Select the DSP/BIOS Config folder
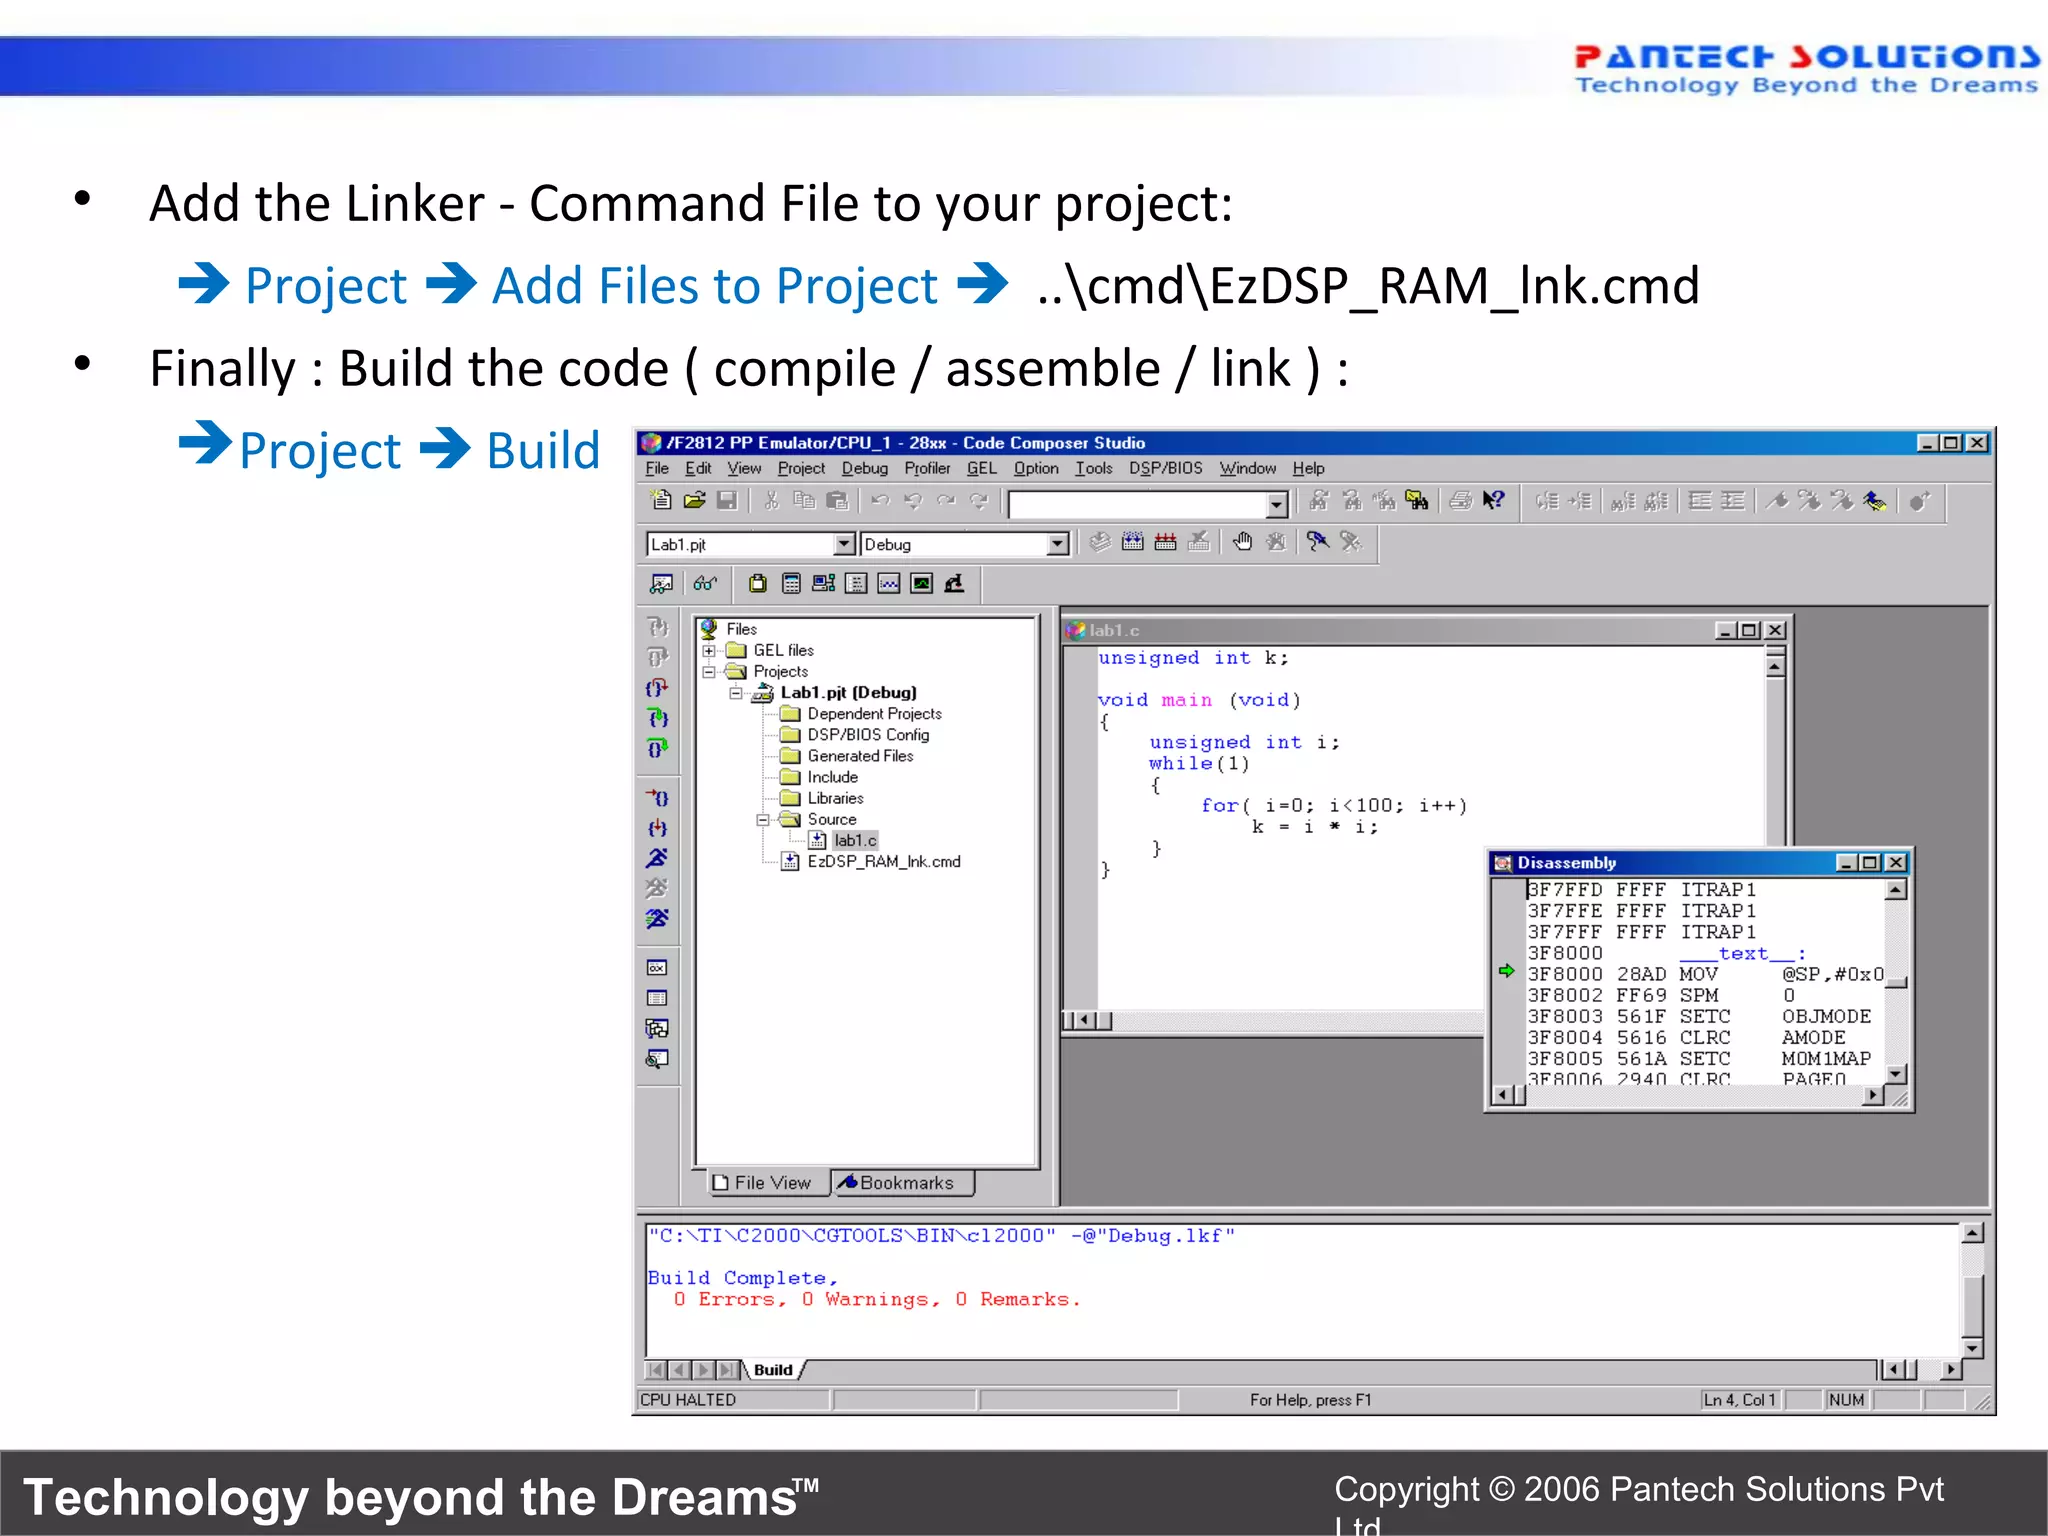The height and width of the screenshot is (1536, 2048). [x=868, y=735]
